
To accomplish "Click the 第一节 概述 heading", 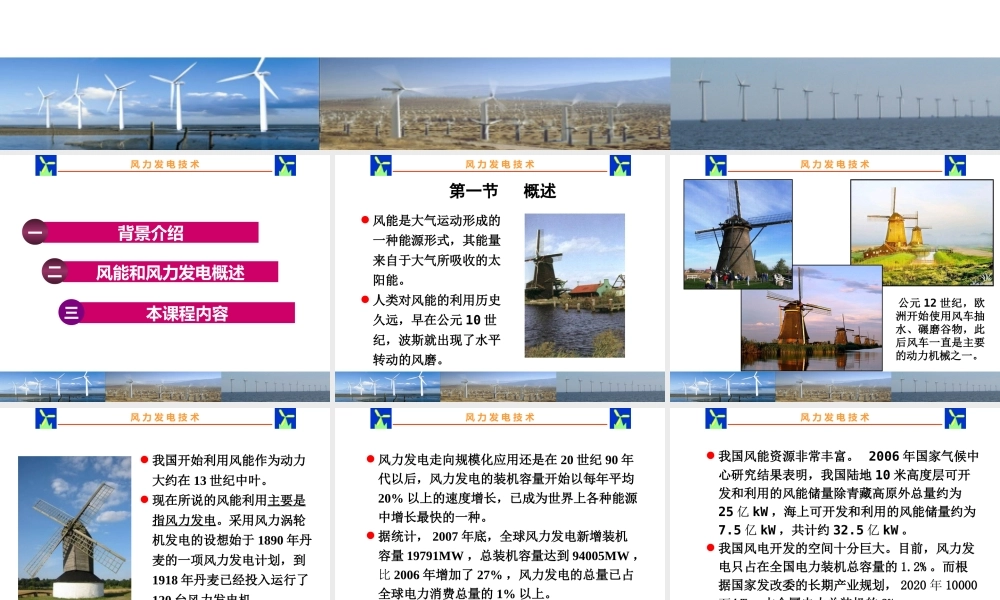I will click(x=502, y=191).
